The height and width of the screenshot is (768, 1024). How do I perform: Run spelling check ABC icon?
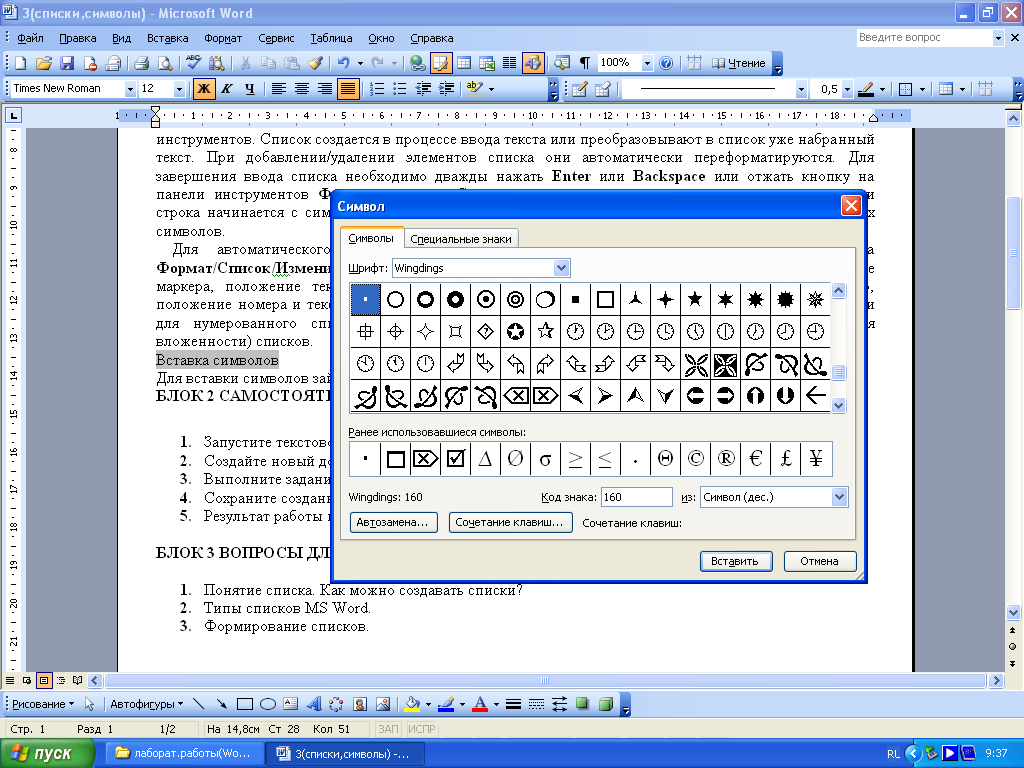(193, 63)
